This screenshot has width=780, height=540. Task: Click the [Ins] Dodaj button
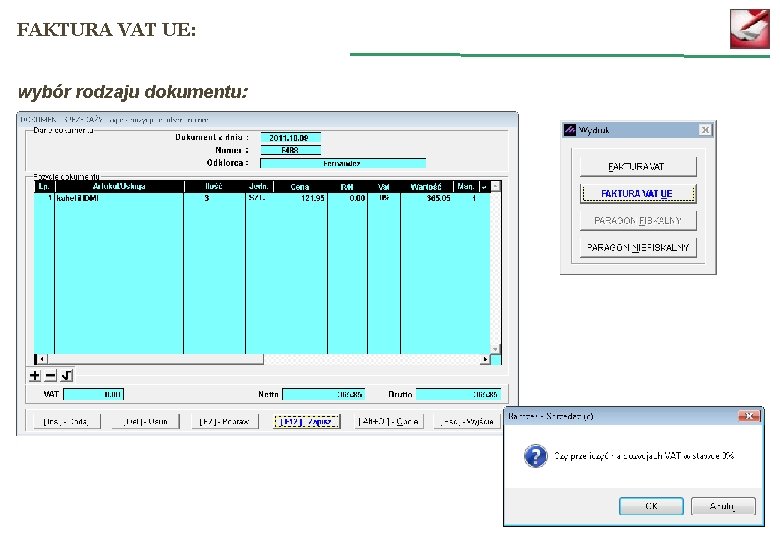[67, 422]
